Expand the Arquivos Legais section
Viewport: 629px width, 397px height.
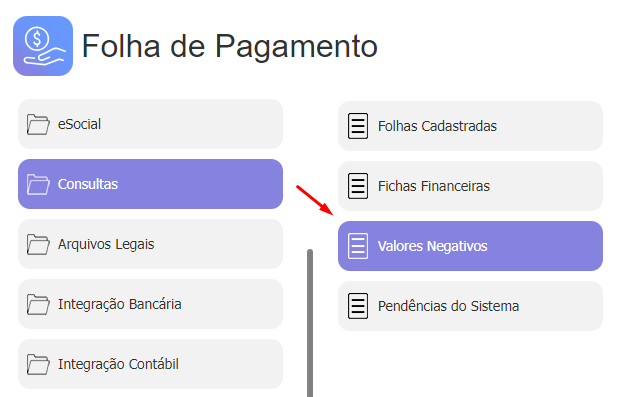click(150, 244)
